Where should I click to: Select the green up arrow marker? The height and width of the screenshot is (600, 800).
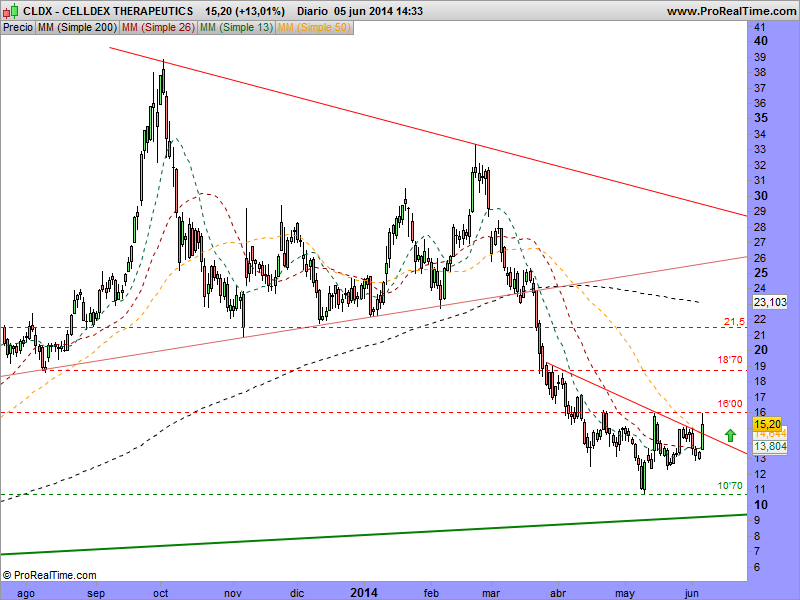pos(730,435)
